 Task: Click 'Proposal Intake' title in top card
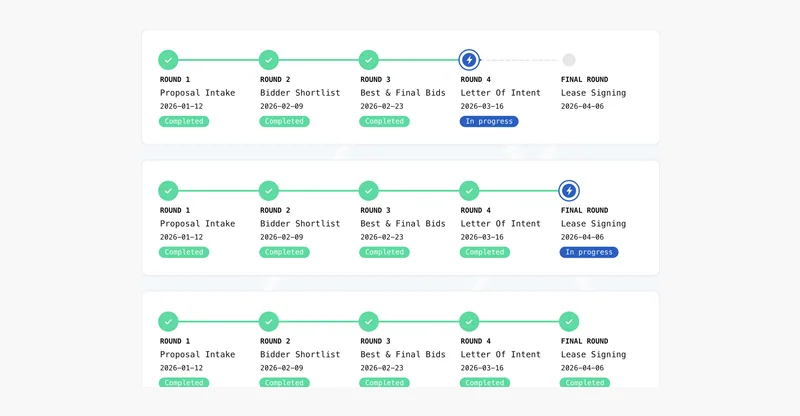[x=197, y=93]
